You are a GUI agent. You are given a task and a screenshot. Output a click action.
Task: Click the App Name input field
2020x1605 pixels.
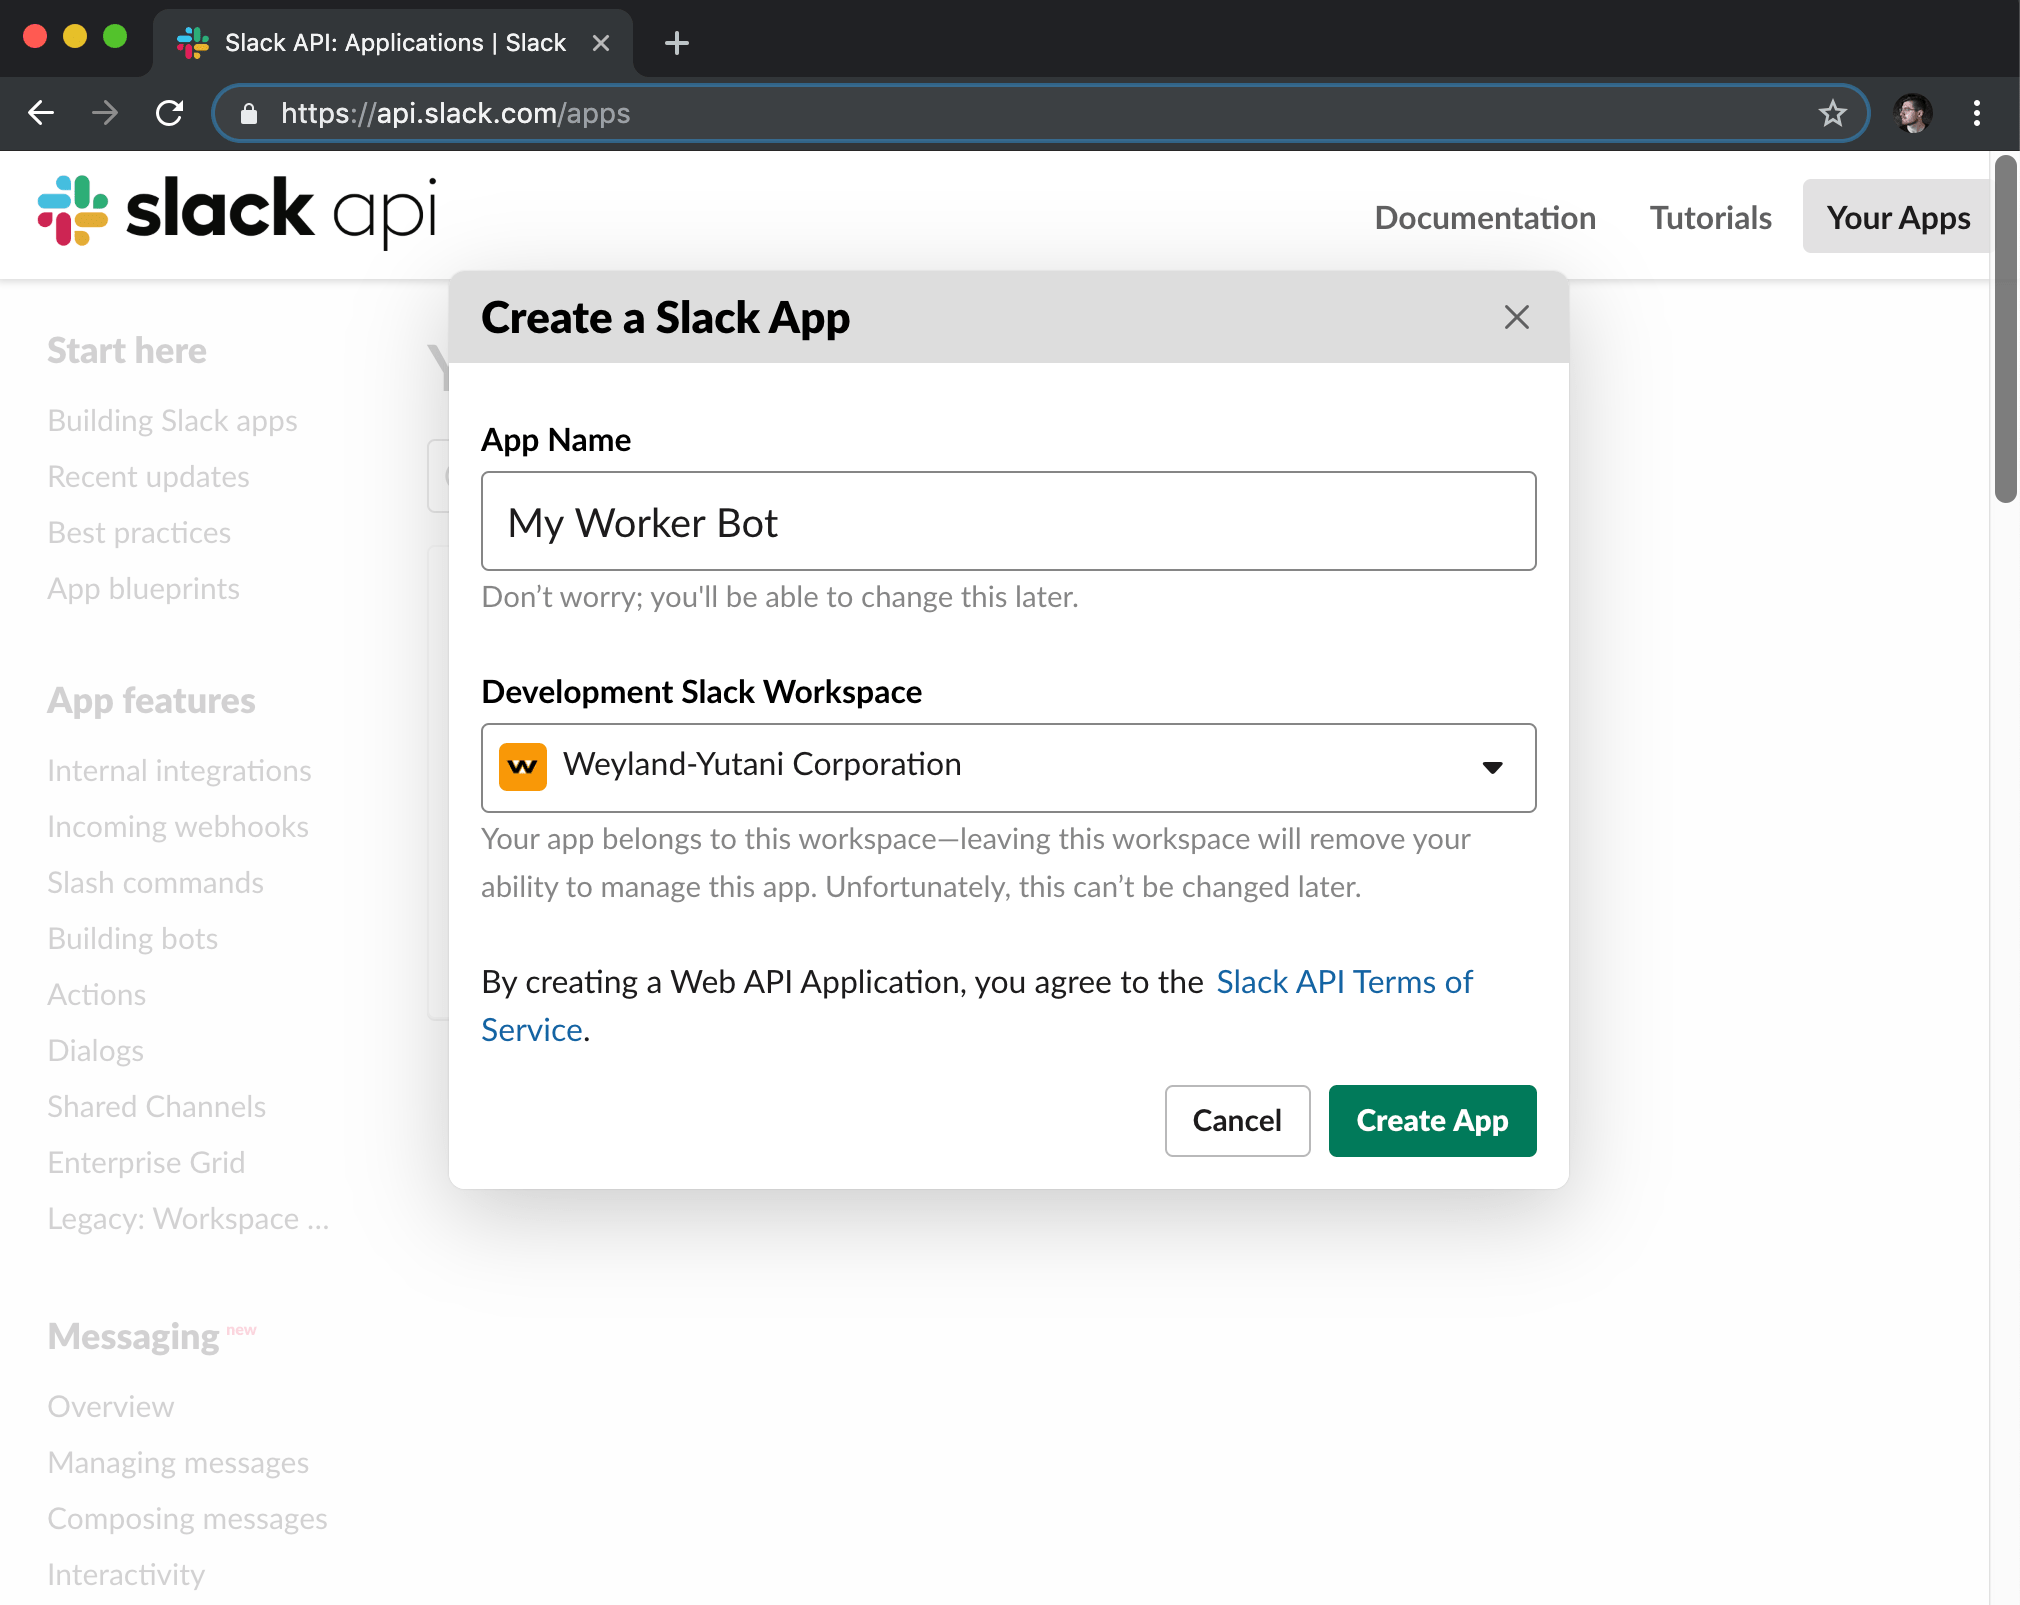click(x=1008, y=520)
